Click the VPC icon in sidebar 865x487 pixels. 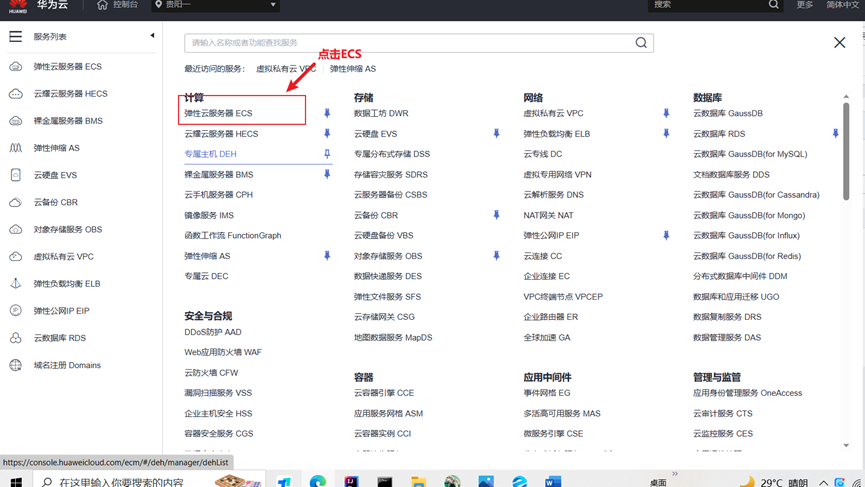pos(15,256)
